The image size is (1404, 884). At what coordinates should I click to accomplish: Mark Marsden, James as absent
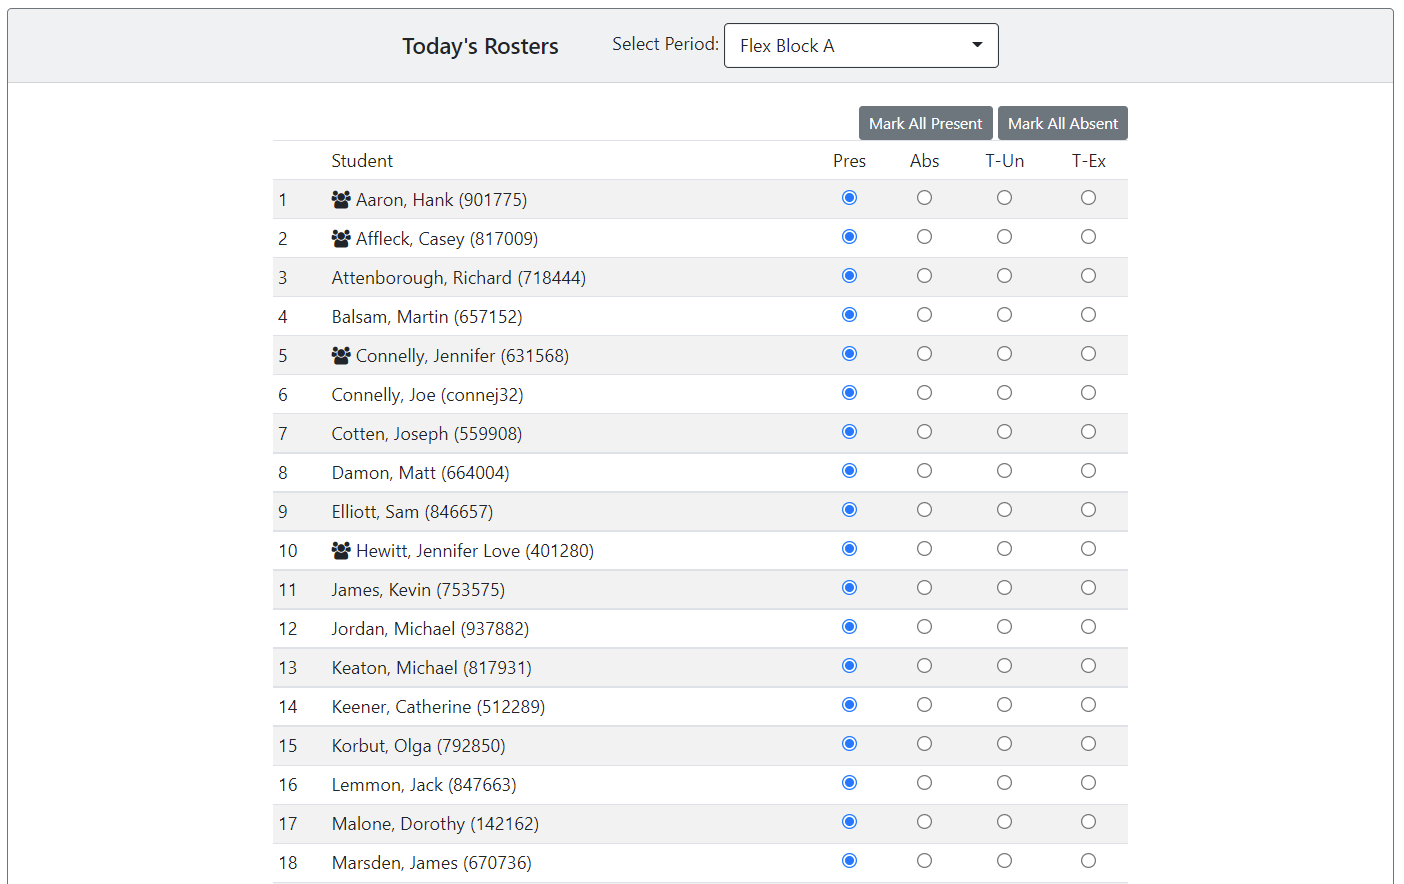click(x=924, y=860)
